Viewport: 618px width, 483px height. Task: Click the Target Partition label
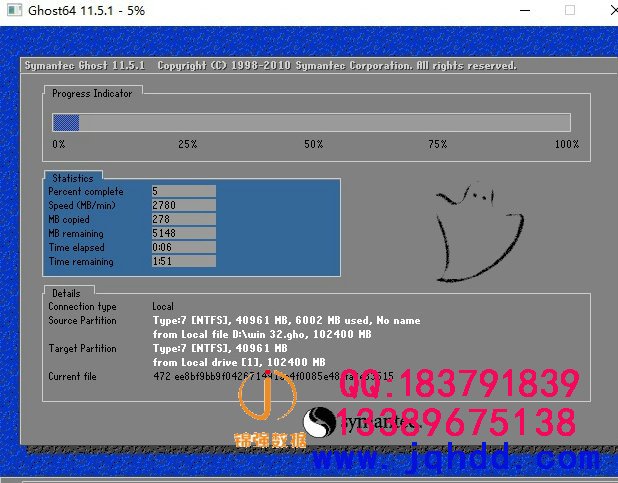click(82, 348)
